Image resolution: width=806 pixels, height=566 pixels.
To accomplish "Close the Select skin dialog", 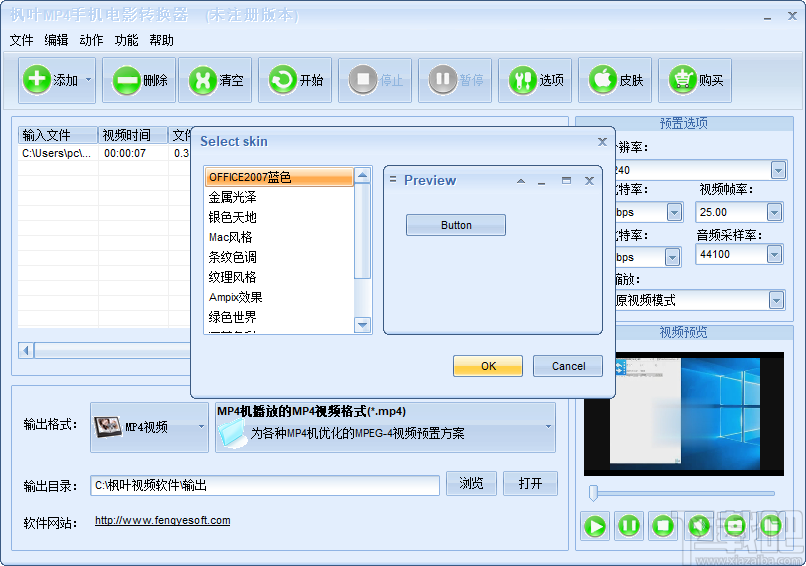I will (x=602, y=141).
